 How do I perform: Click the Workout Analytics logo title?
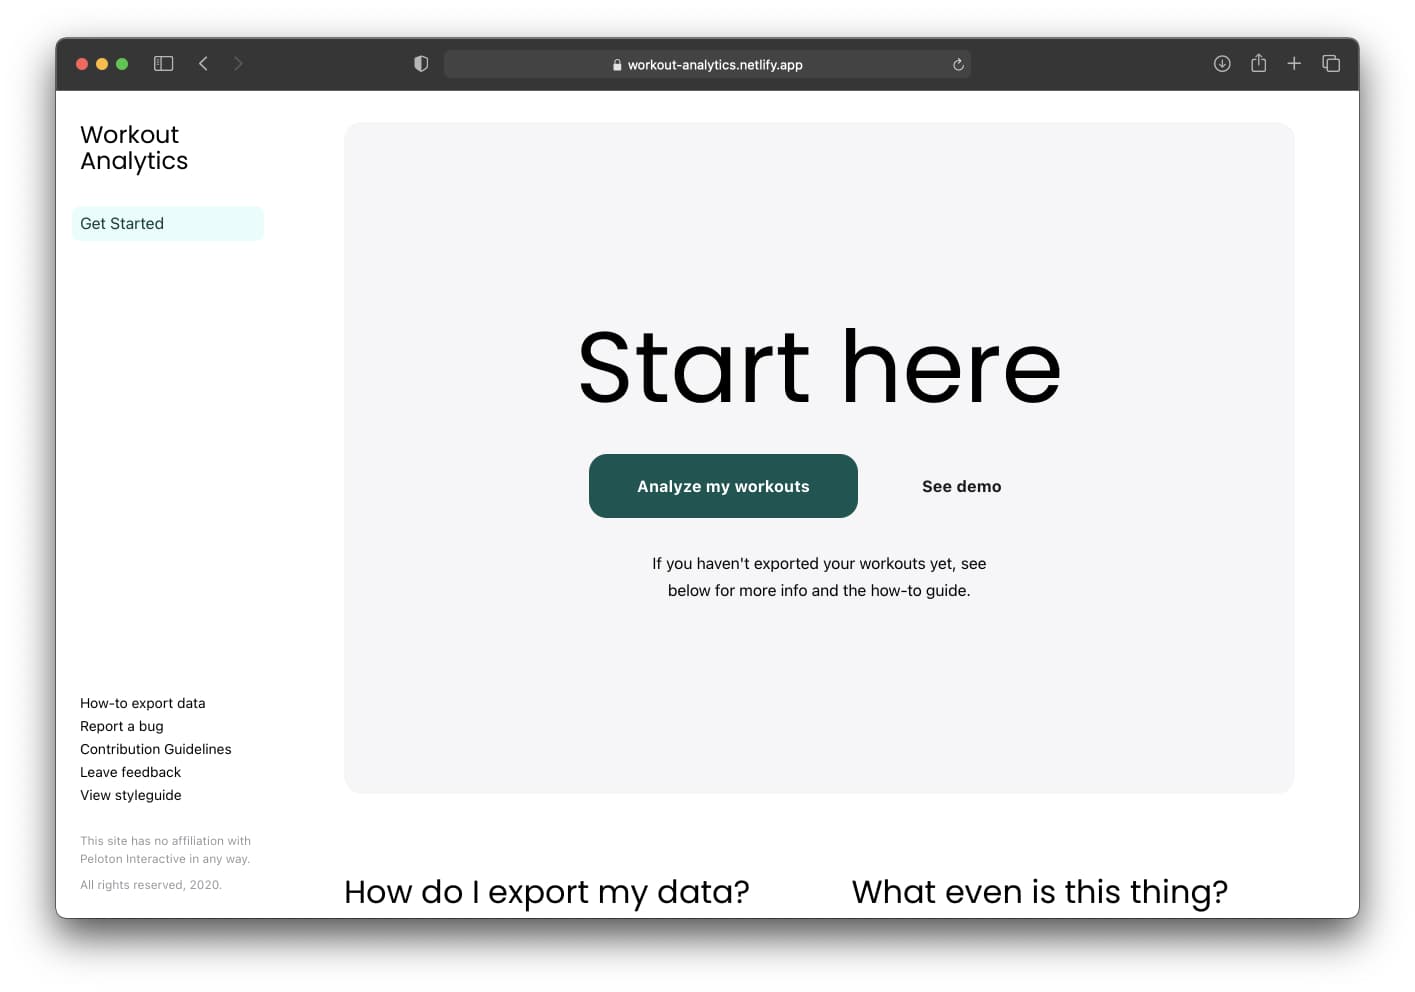134,148
